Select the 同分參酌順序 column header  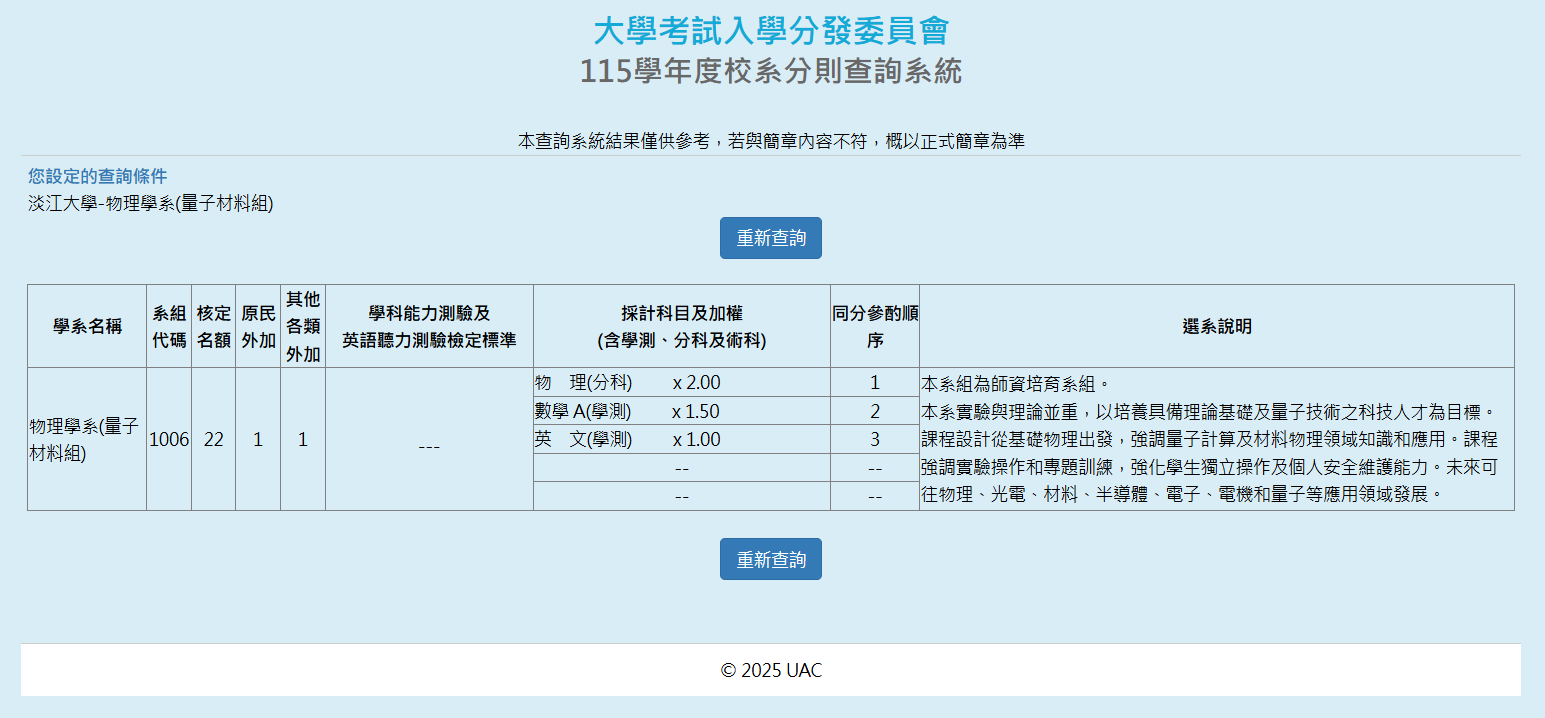(x=874, y=326)
